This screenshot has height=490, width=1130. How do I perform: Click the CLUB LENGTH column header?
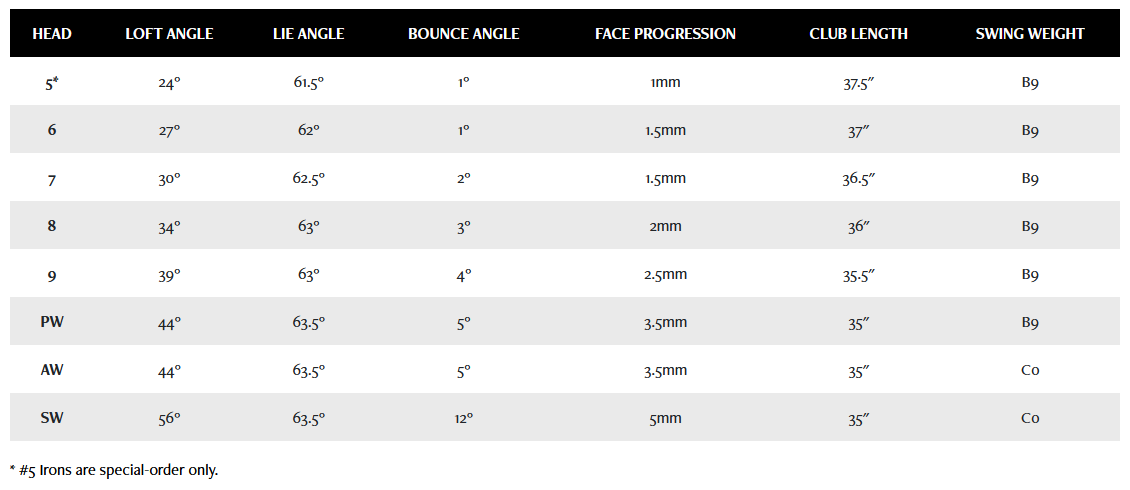pyautogui.click(x=858, y=34)
